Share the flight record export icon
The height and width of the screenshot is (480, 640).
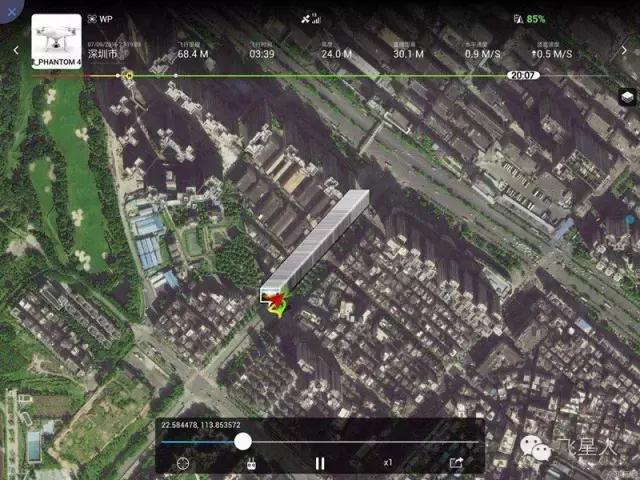456,462
